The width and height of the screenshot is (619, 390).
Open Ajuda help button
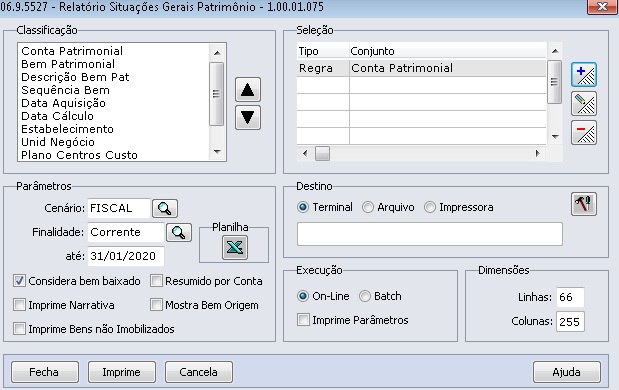click(x=567, y=372)
